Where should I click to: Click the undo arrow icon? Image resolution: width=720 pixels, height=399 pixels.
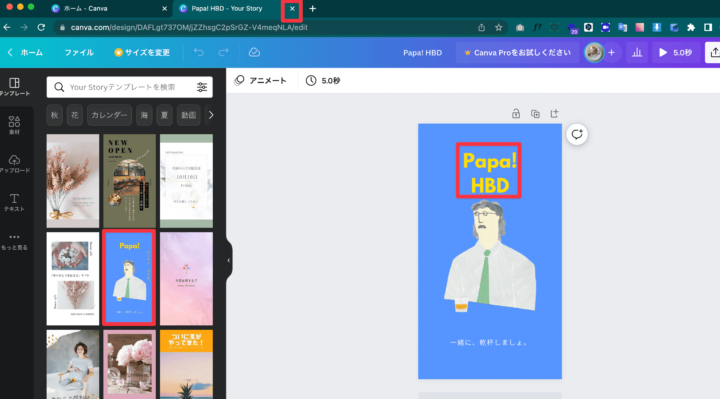click(198, 52)
